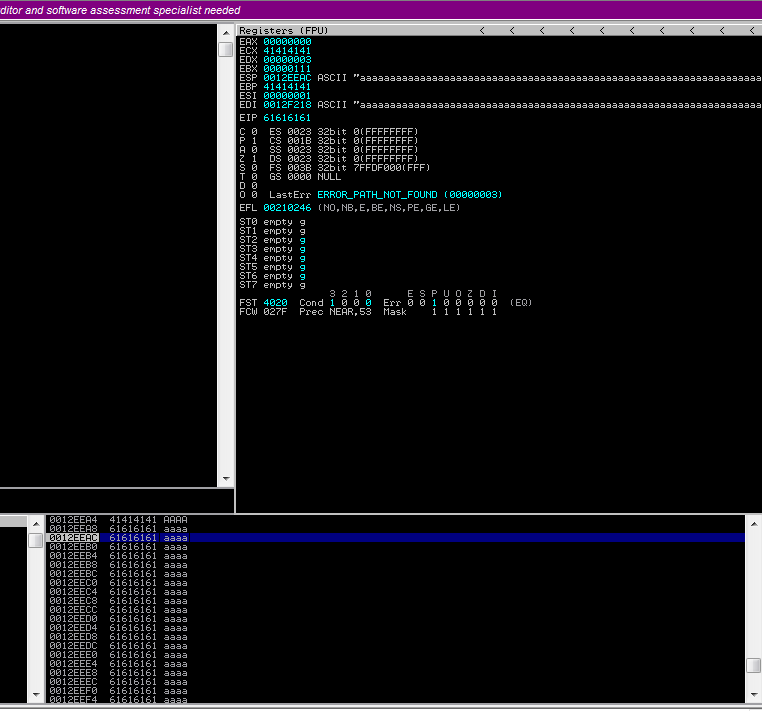Viewport: 762px width, 711px height.
Task: Select stack row 0012EEE4
Action: pos(396,663)
